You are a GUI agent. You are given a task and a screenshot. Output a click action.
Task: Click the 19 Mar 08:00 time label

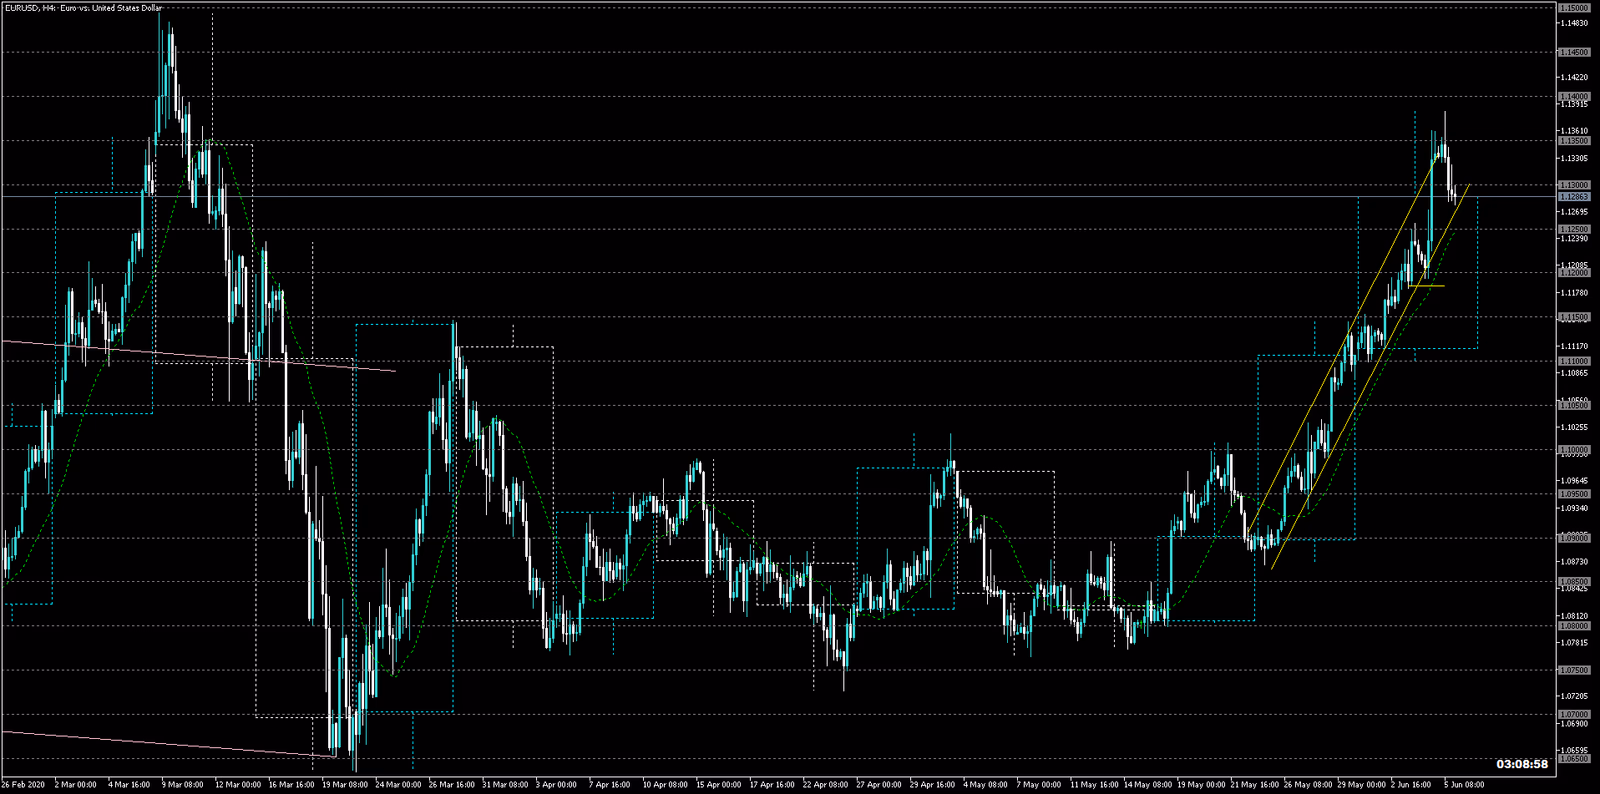[x=344, y=785]
